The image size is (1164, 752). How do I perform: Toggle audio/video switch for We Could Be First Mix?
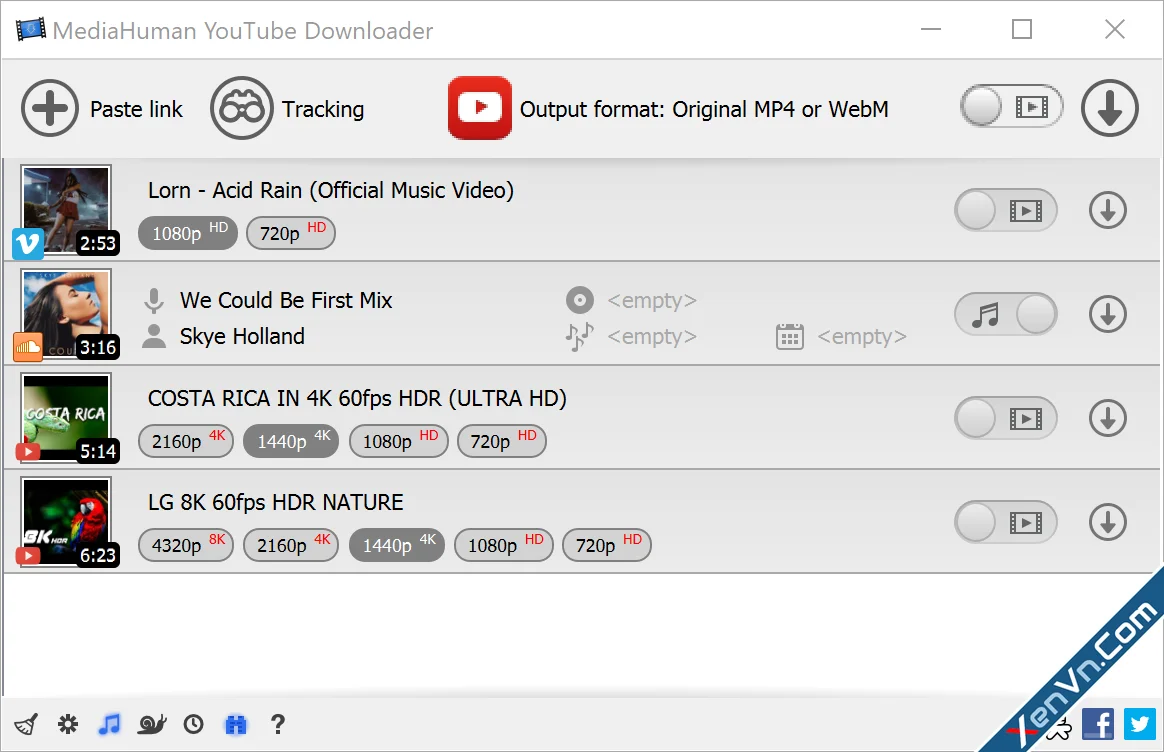pos(1006,314)
